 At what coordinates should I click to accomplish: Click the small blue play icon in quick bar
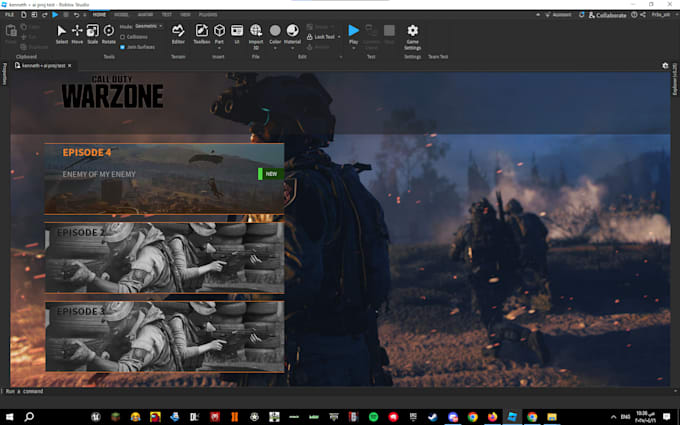[x=55, y=15]
